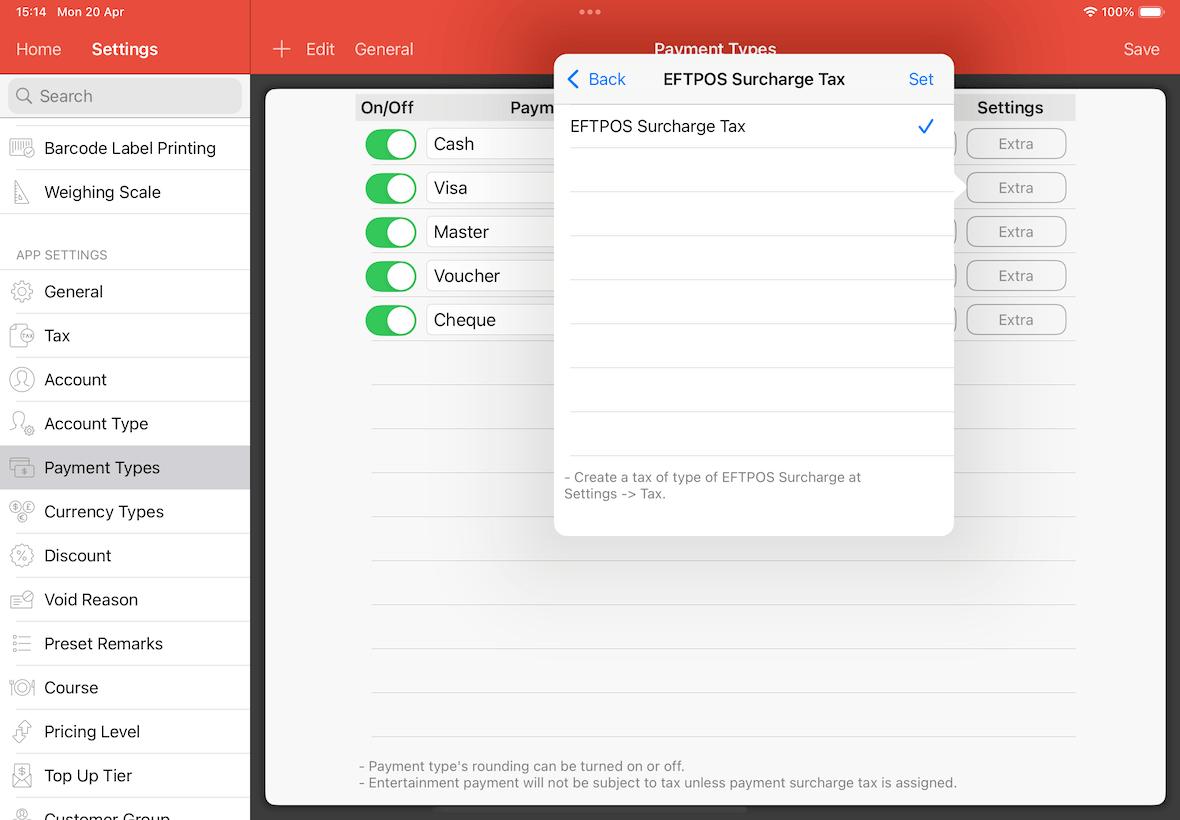Click the Preset Remarks list icon
This screenshot has height=820, width=1180.
coord(22,644)
